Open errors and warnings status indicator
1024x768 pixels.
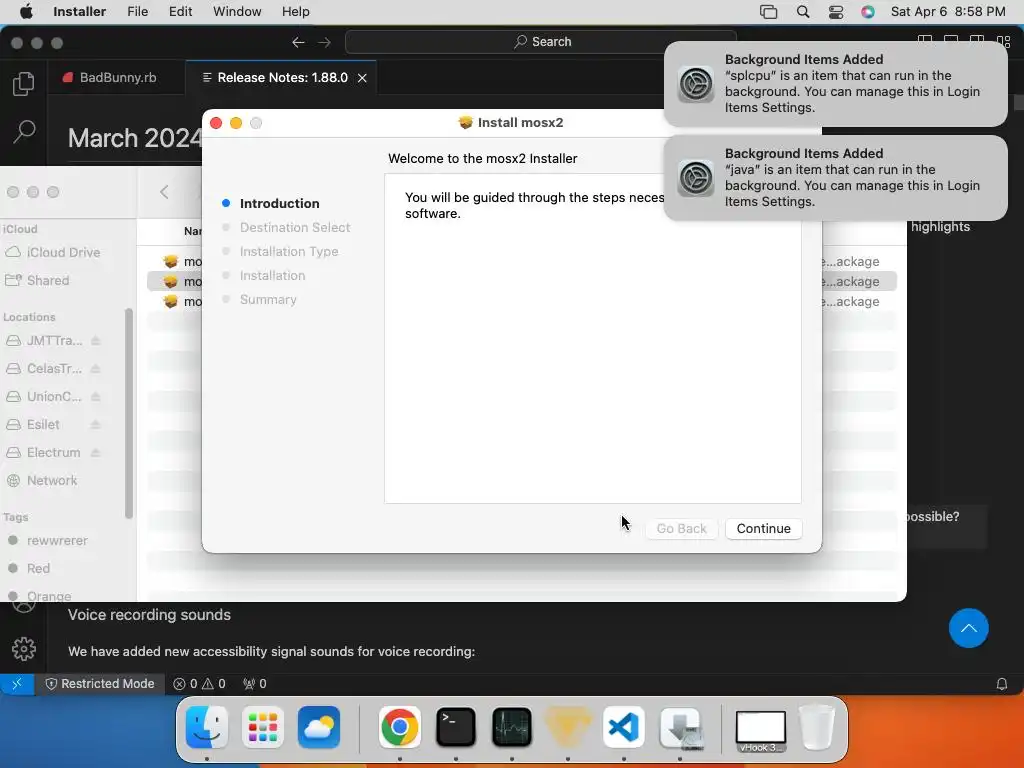199,684
